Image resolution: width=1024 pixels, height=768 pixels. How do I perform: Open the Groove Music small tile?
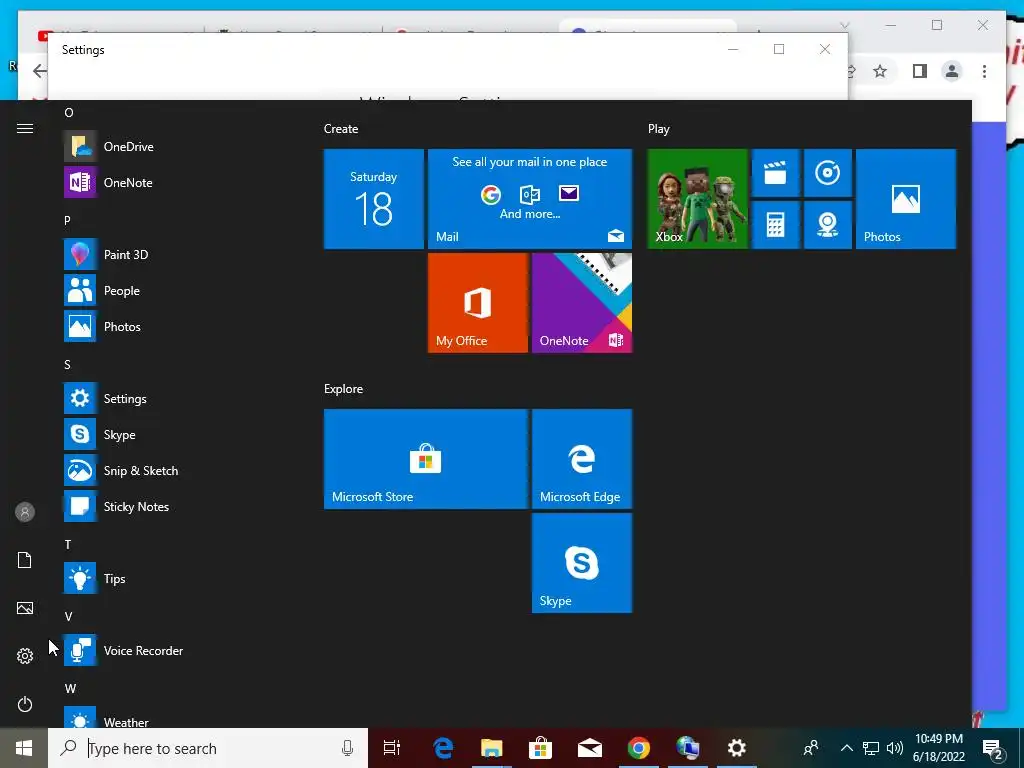[827, 173]
